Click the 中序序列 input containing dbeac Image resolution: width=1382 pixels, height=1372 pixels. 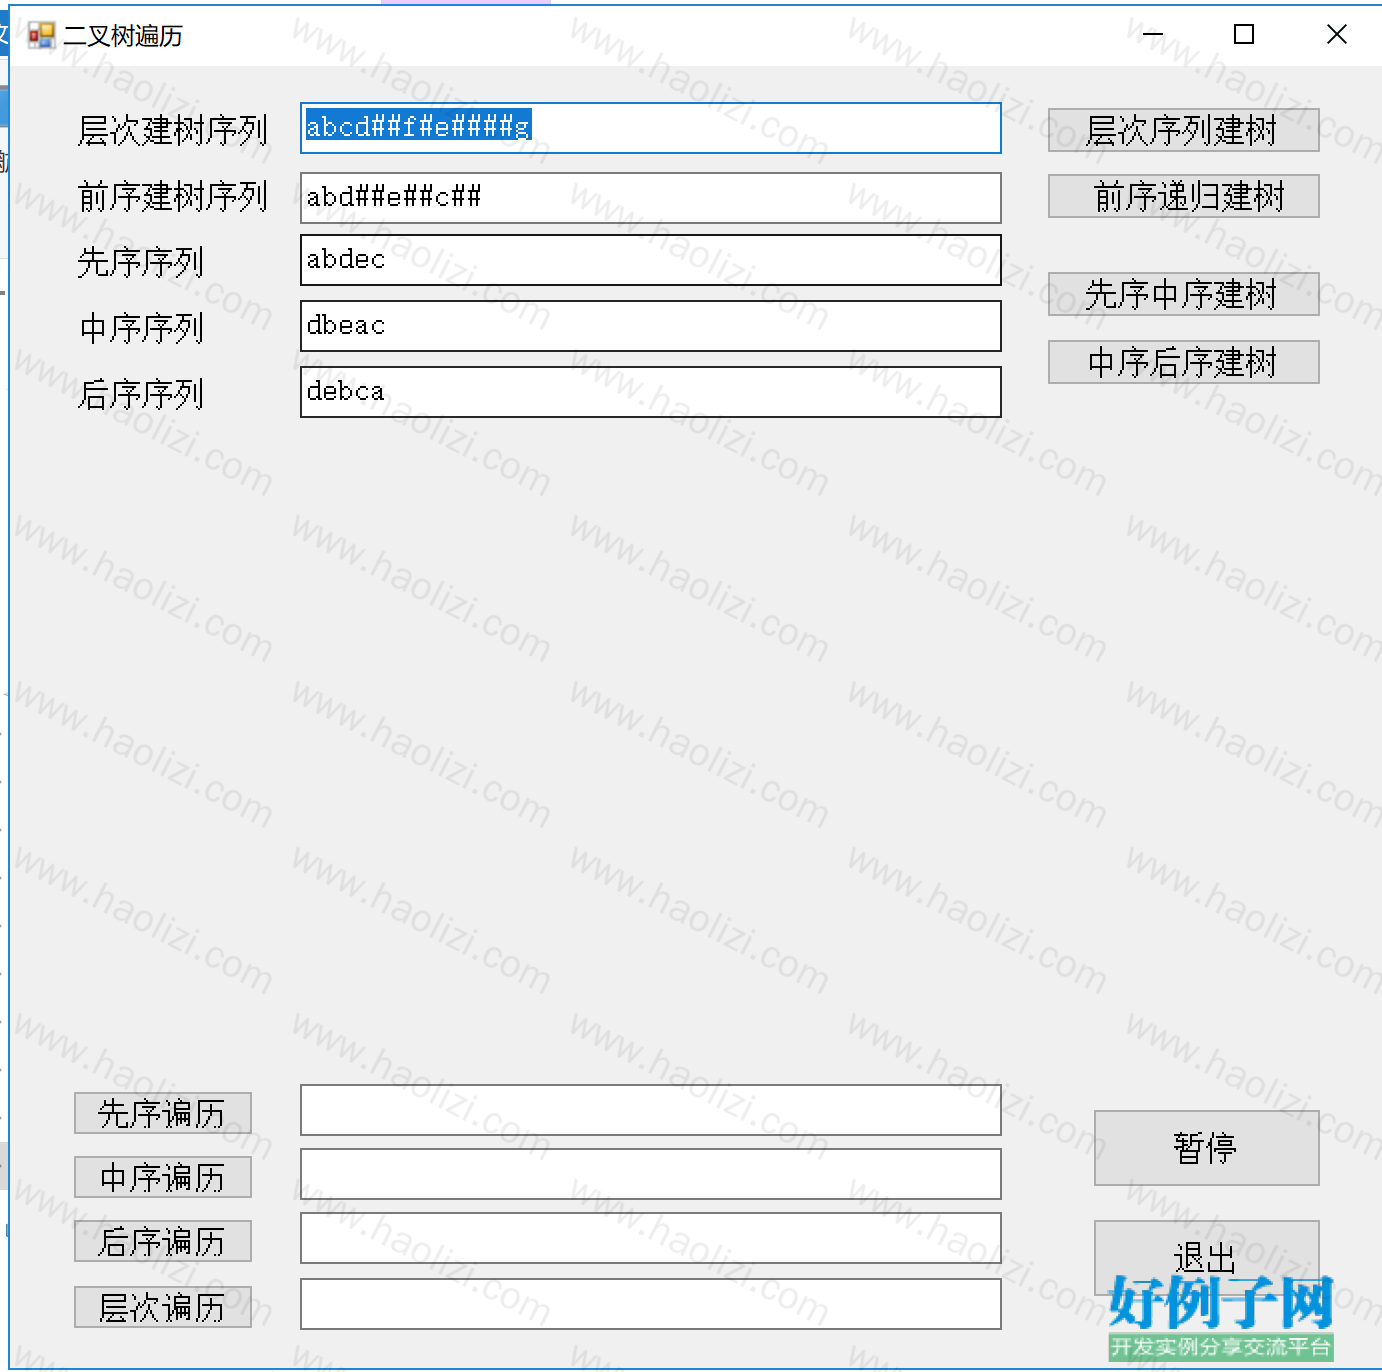(x=651, y=326)
